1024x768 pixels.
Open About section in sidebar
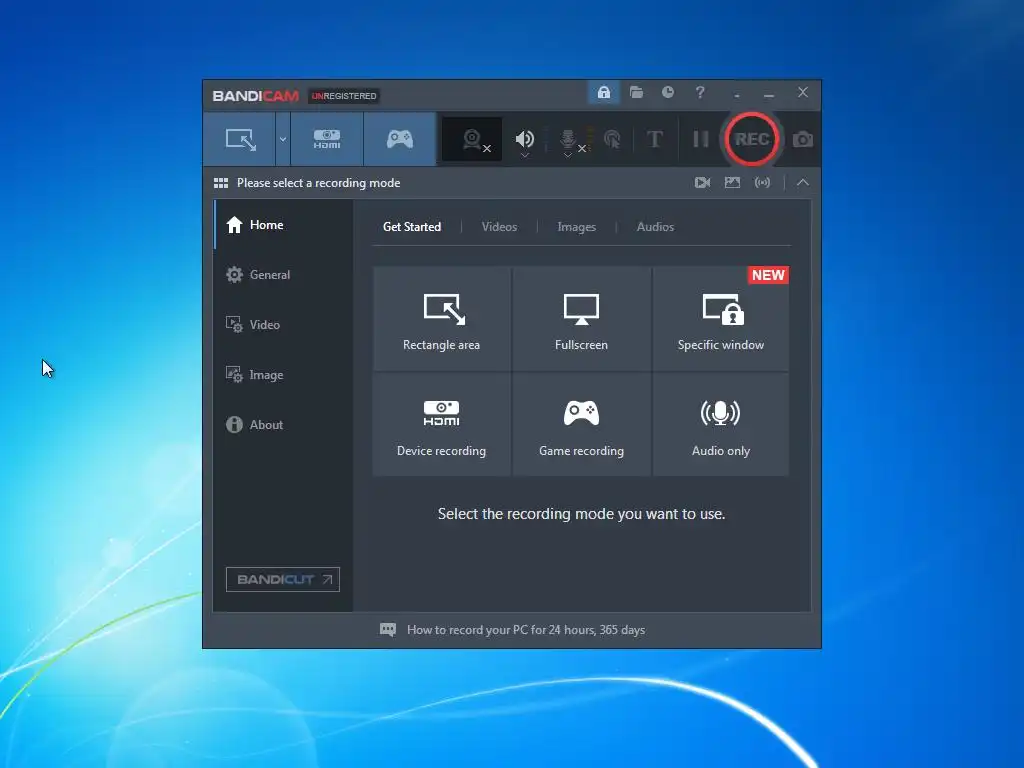point(283,424)
